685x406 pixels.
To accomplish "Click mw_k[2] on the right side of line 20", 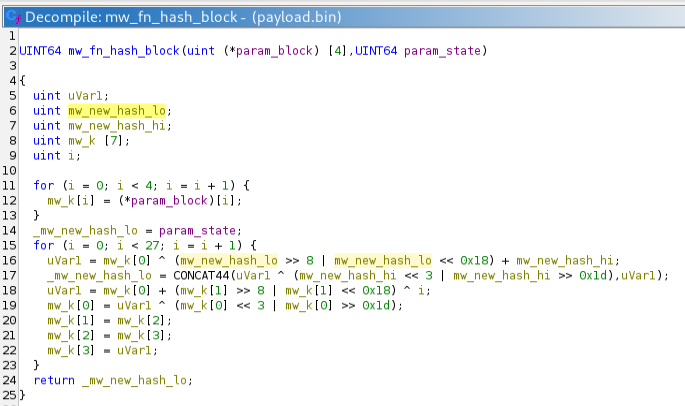I will pyautogui.click(x=141, y=320).
